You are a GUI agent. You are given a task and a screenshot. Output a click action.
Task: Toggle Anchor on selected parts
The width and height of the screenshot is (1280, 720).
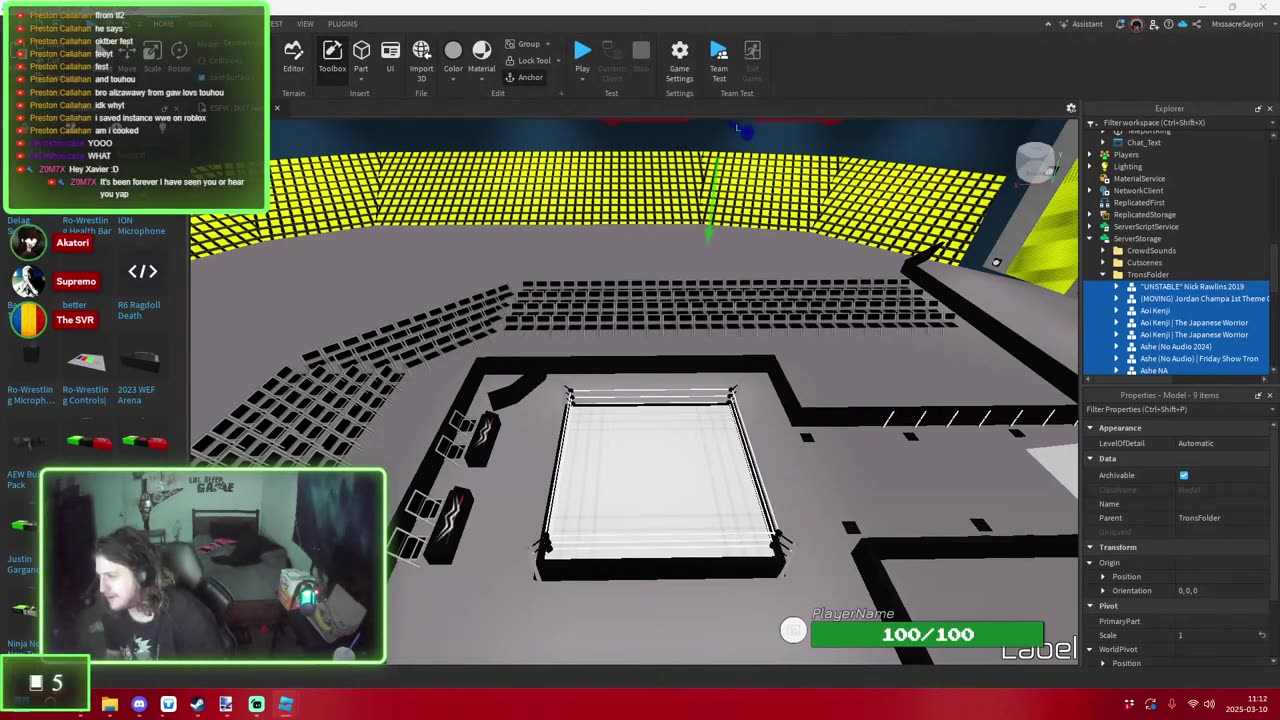524,77
